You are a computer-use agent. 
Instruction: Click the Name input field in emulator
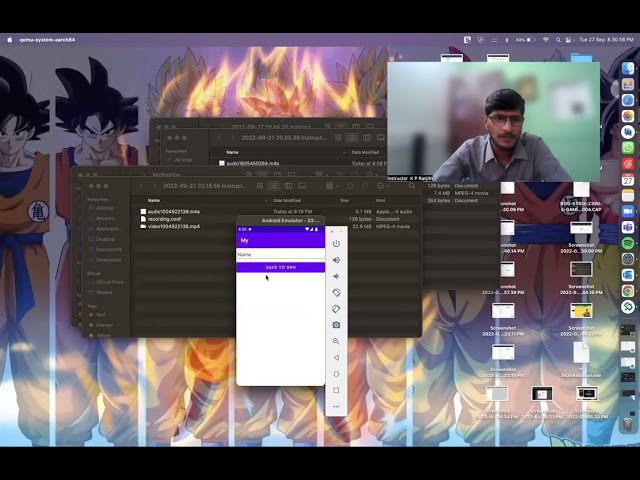point(280,255)
